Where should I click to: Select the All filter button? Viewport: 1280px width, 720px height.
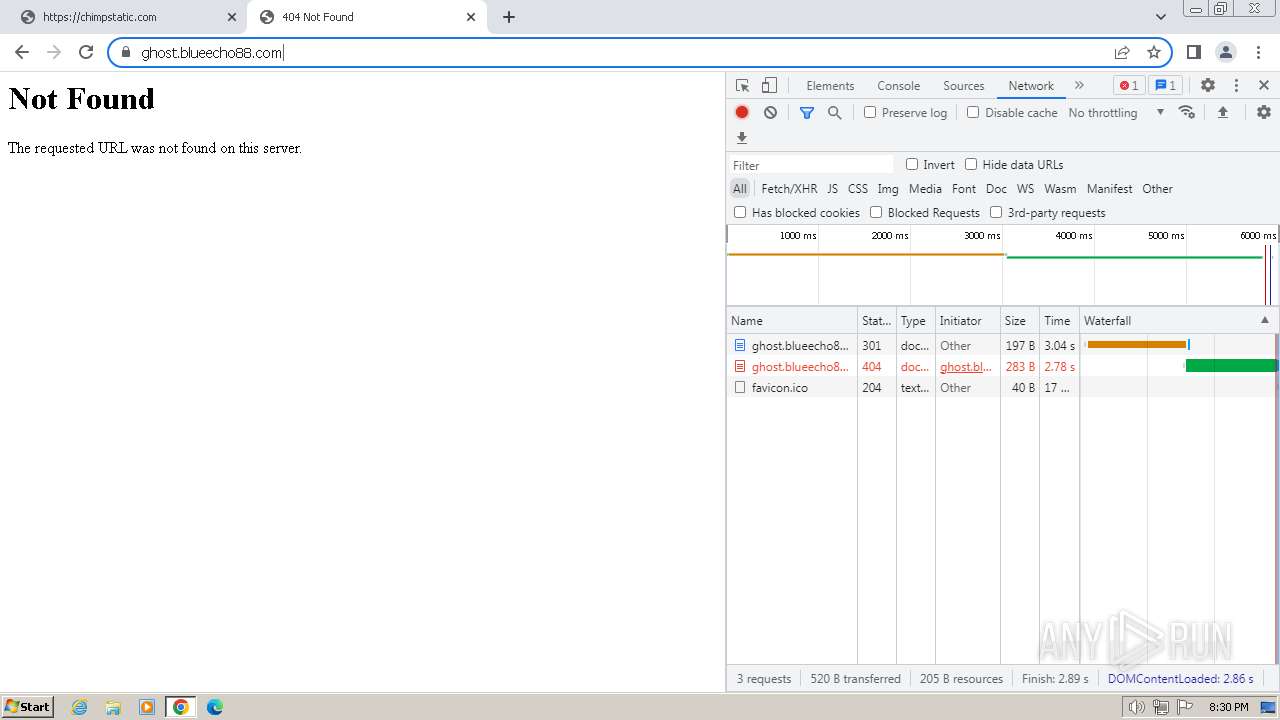(740, 189)
